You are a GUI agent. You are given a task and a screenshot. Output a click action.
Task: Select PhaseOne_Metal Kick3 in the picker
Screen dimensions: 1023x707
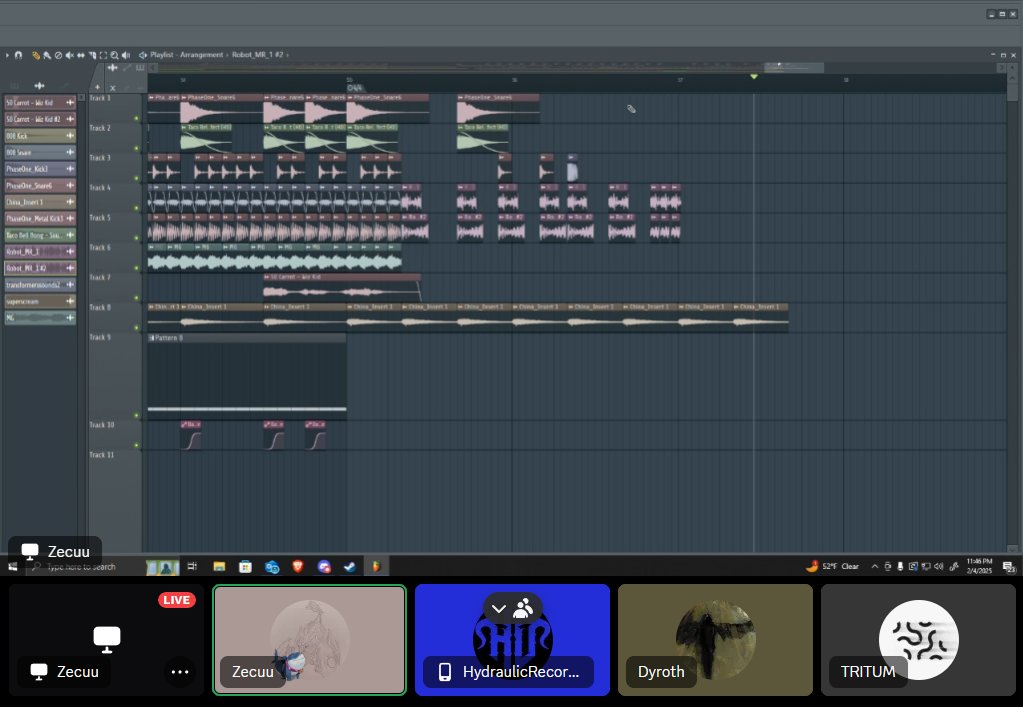[x=40, y=218]
